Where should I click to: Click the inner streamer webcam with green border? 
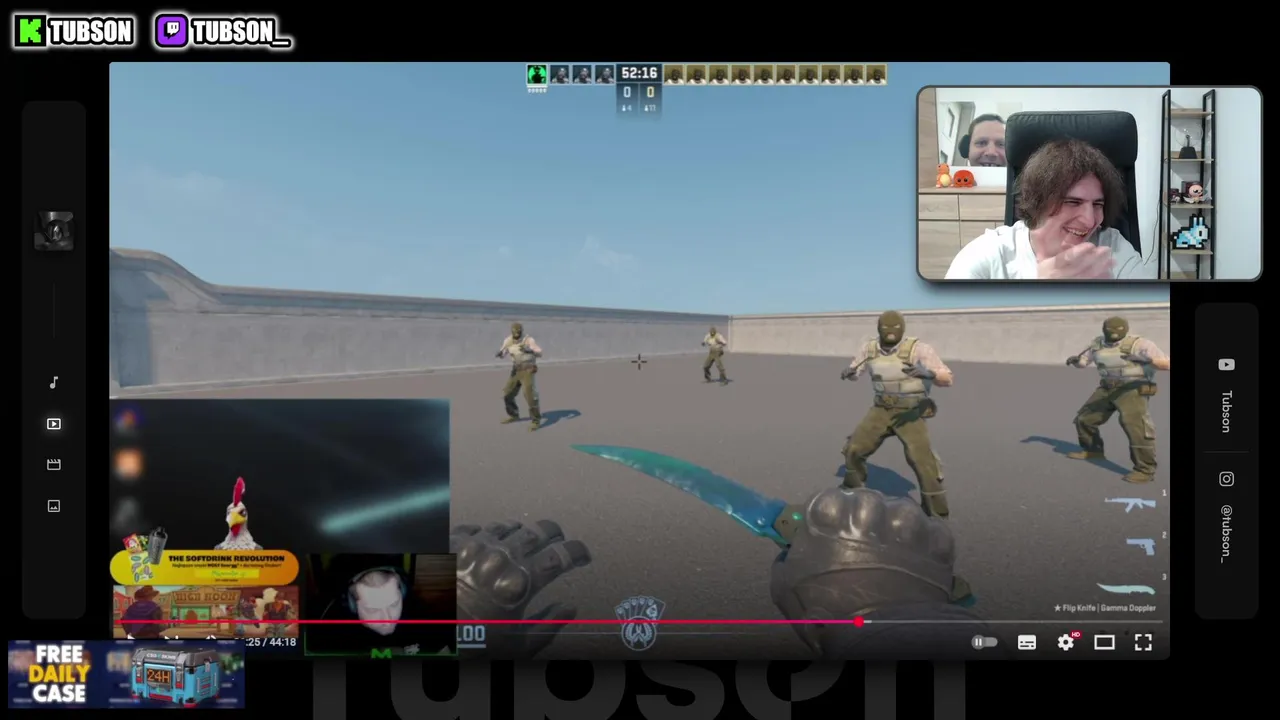pyautogui.click(x=380, y=606)
